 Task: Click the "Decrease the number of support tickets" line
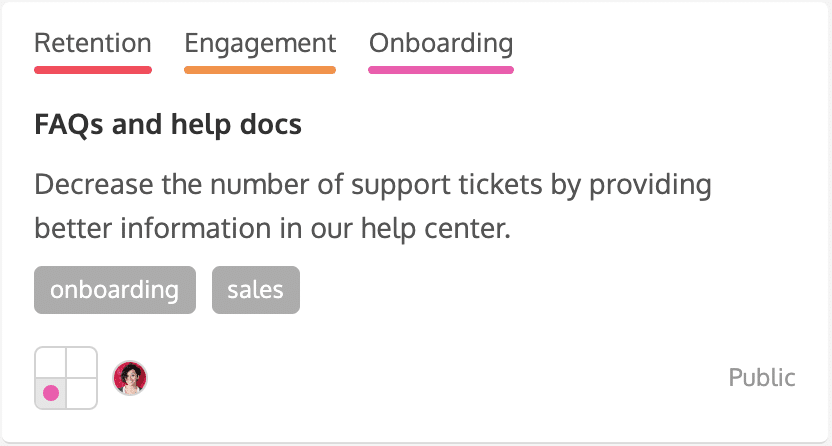point(373,186)
